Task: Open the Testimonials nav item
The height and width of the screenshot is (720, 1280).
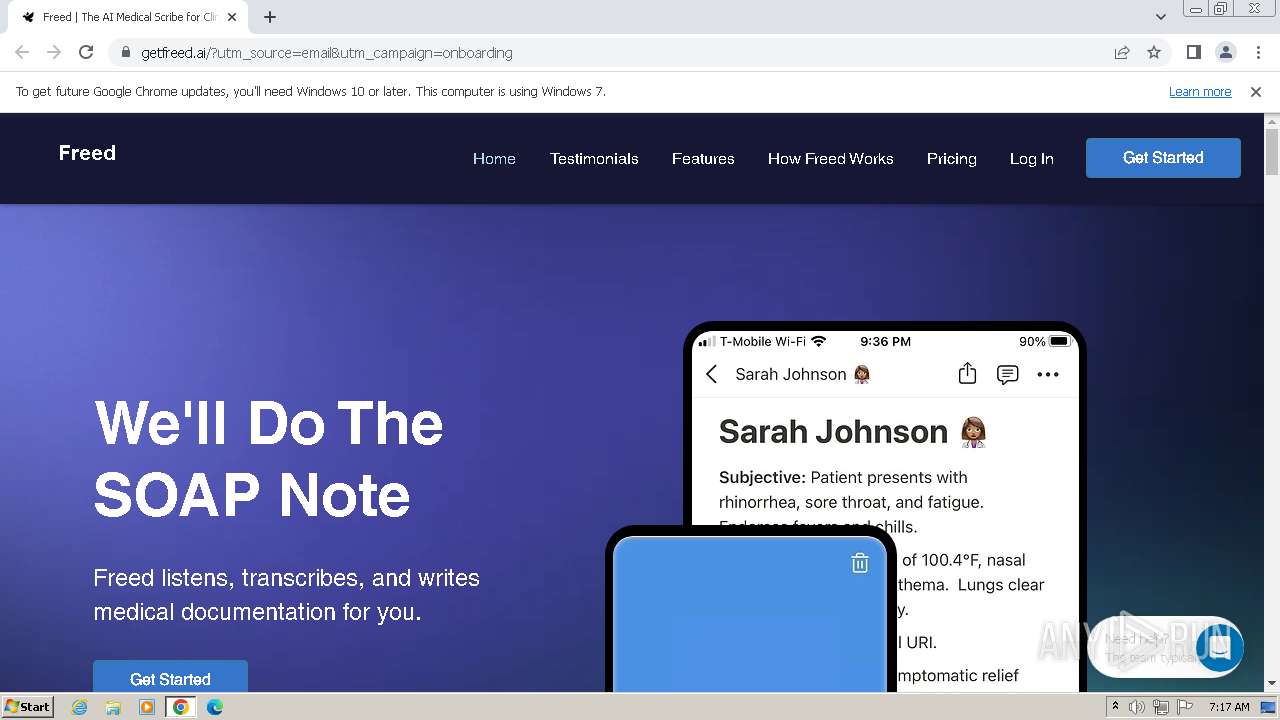Action: [x=594, y=159]
